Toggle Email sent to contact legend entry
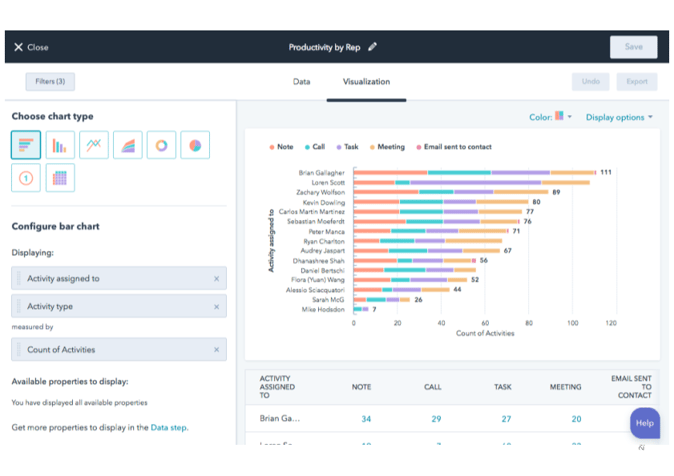Image resolution: width=674 pixels, height=476 pixels. pos(454,147)
